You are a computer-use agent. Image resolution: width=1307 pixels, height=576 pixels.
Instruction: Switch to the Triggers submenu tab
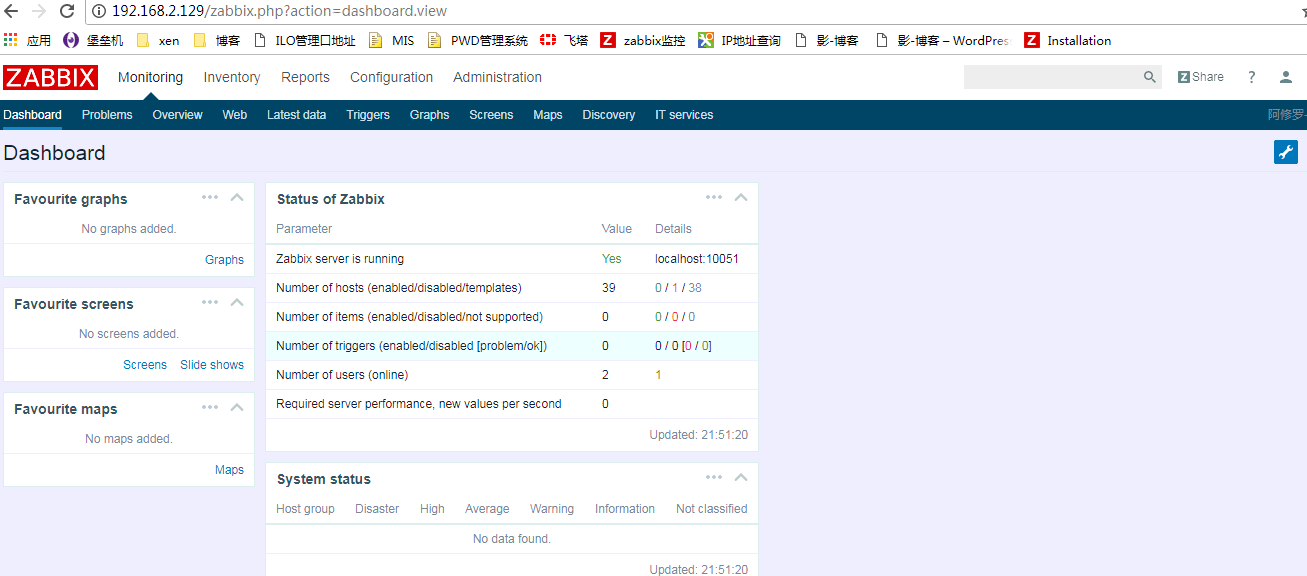click(x=368, y=115)
